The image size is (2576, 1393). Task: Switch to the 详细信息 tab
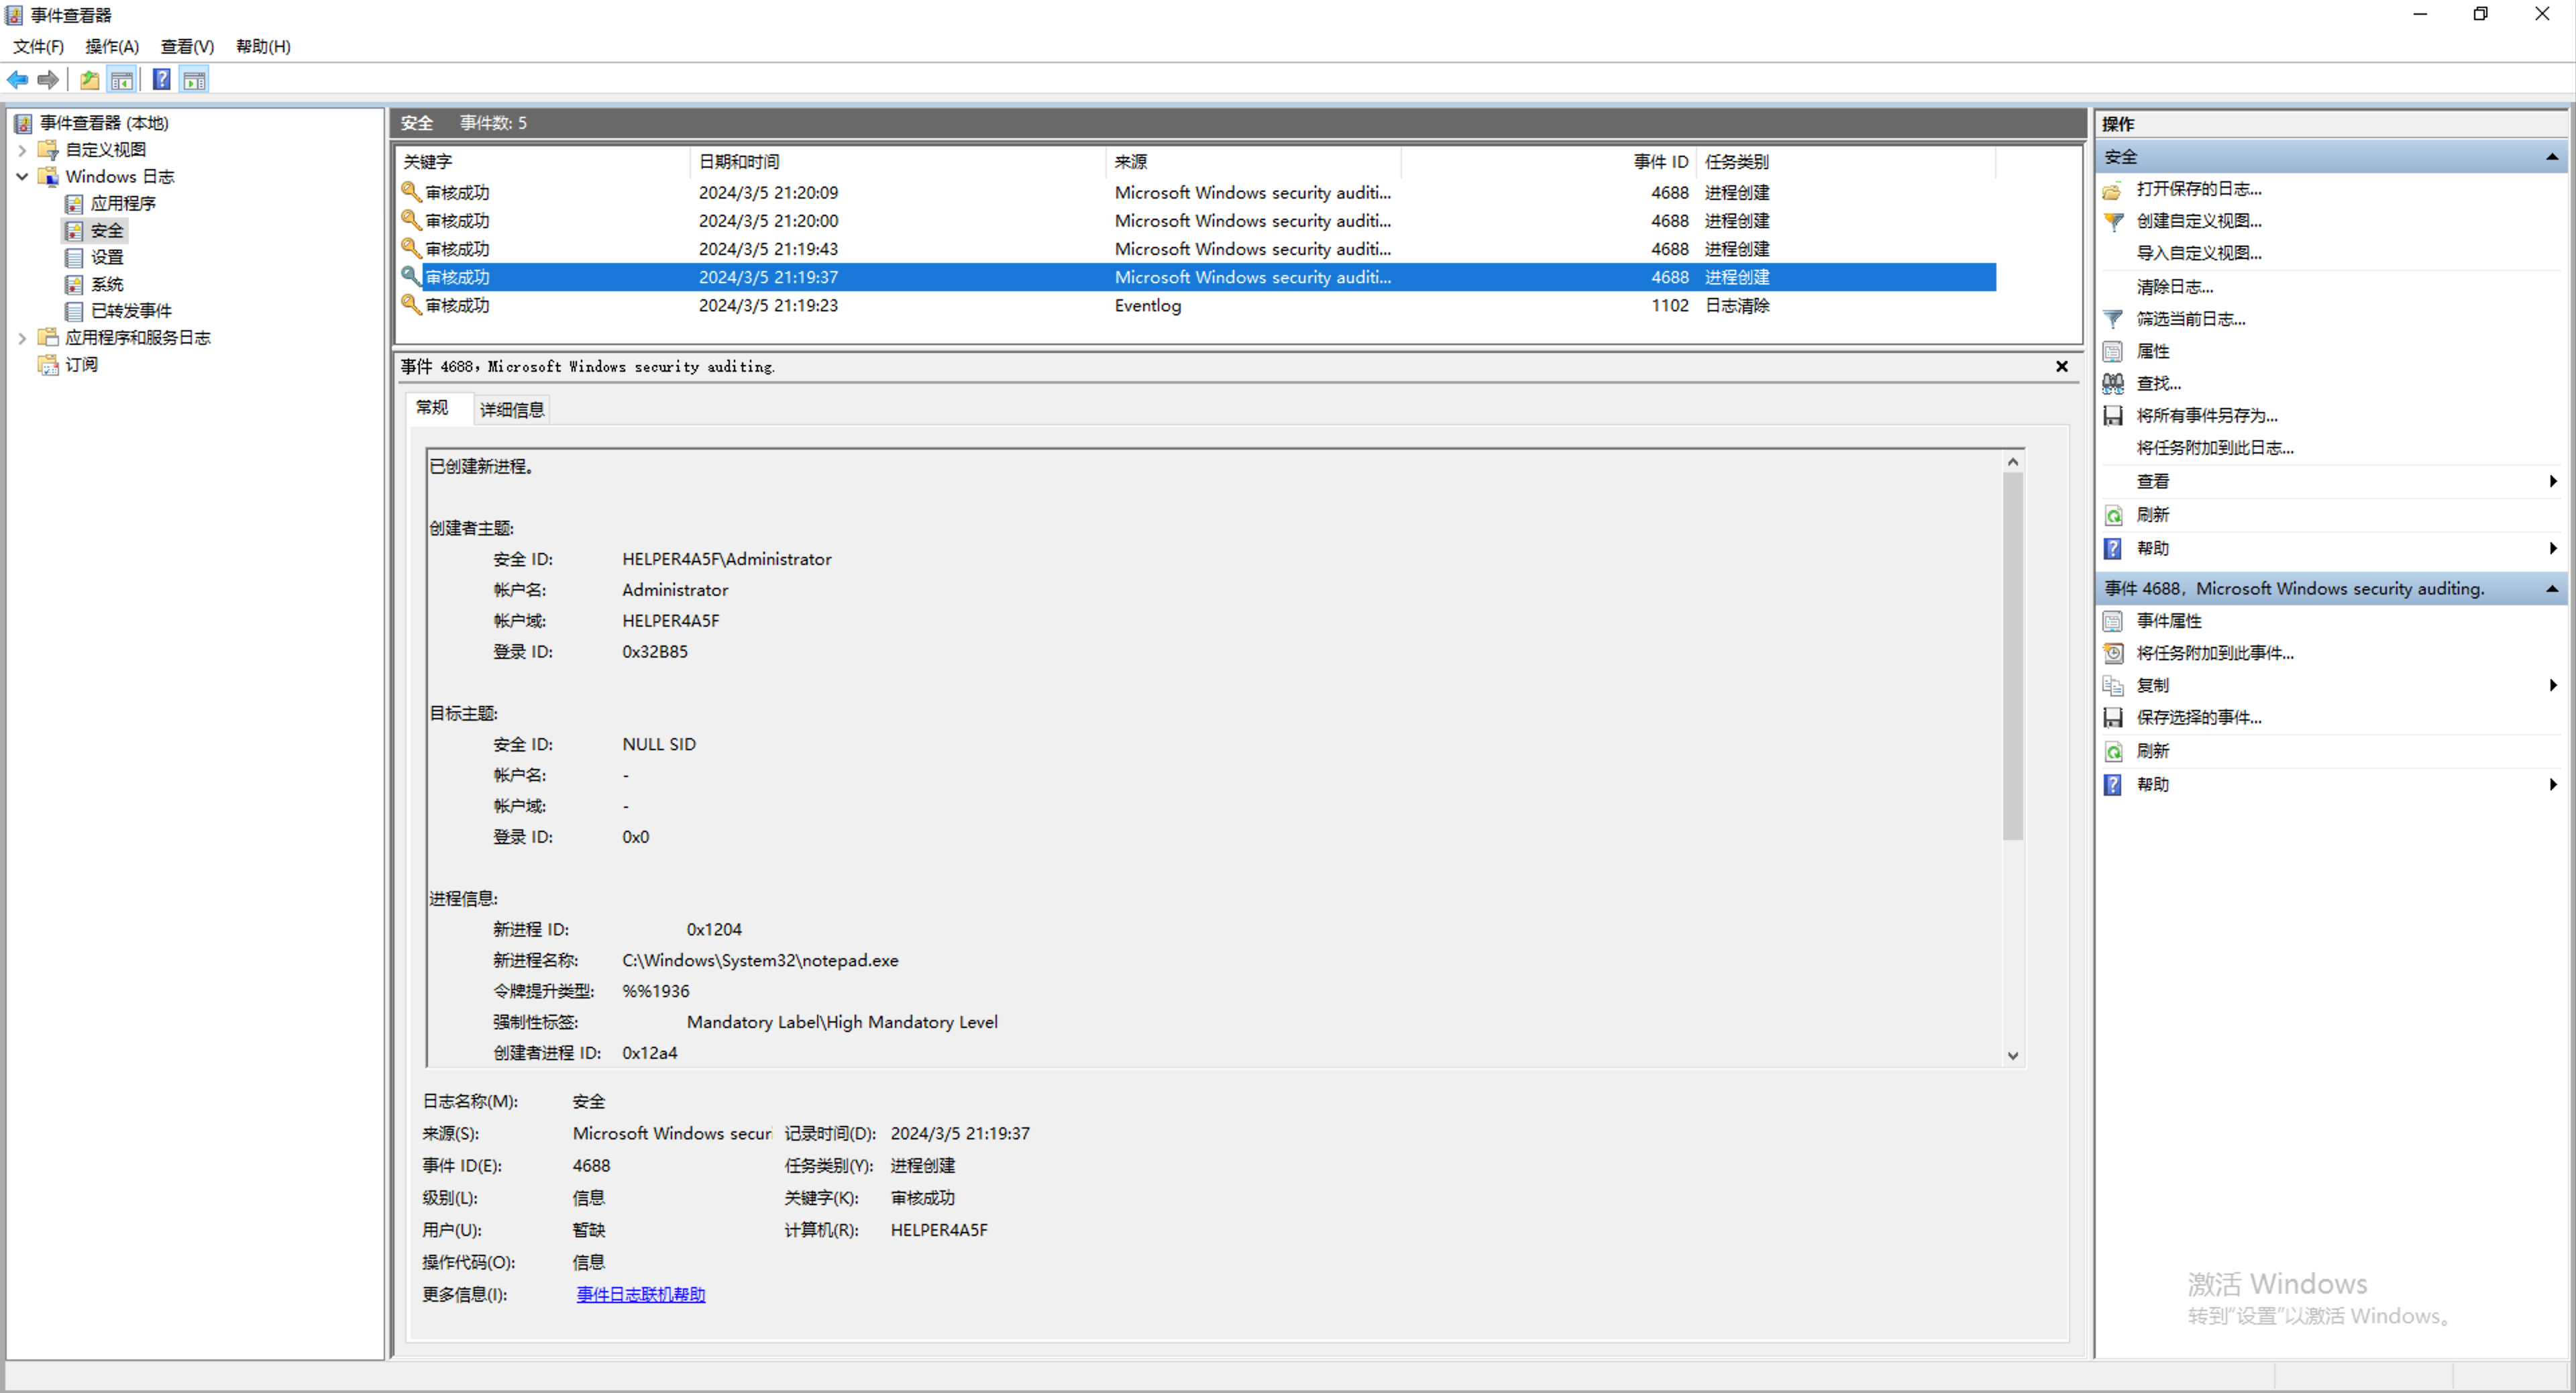(511, 409)
